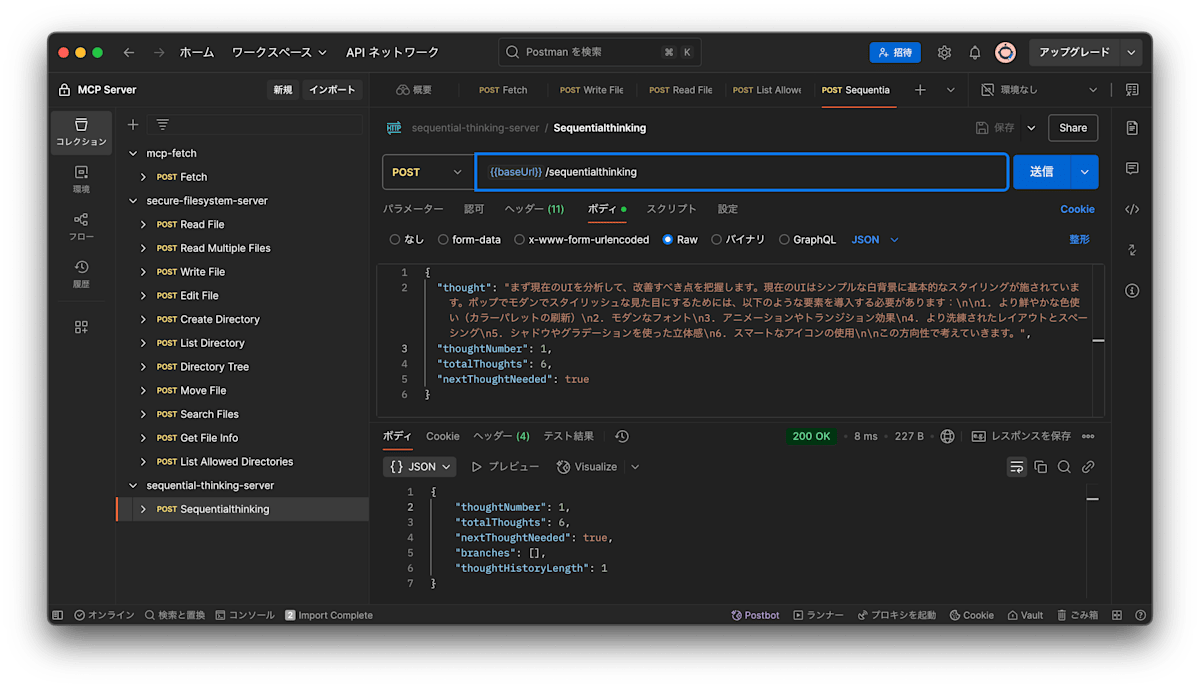Open the テスト結果 response tab
Screen dimensions: 1200x688
click(568, 436)
